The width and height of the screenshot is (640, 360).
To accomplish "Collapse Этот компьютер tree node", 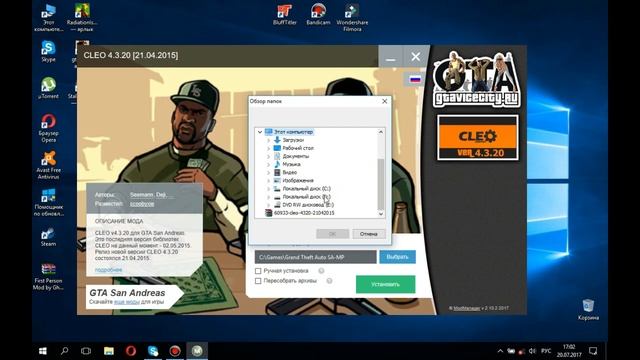I will click(x=260, y=132).
